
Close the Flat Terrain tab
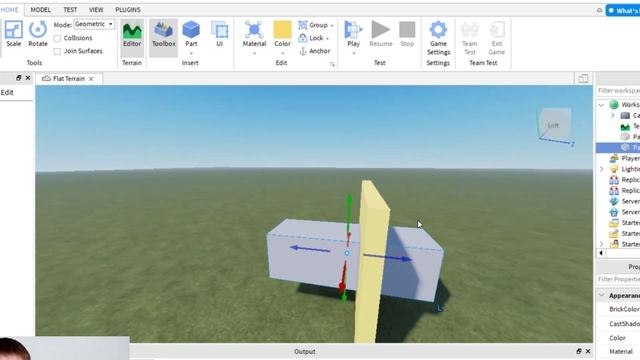pos(91,79)
